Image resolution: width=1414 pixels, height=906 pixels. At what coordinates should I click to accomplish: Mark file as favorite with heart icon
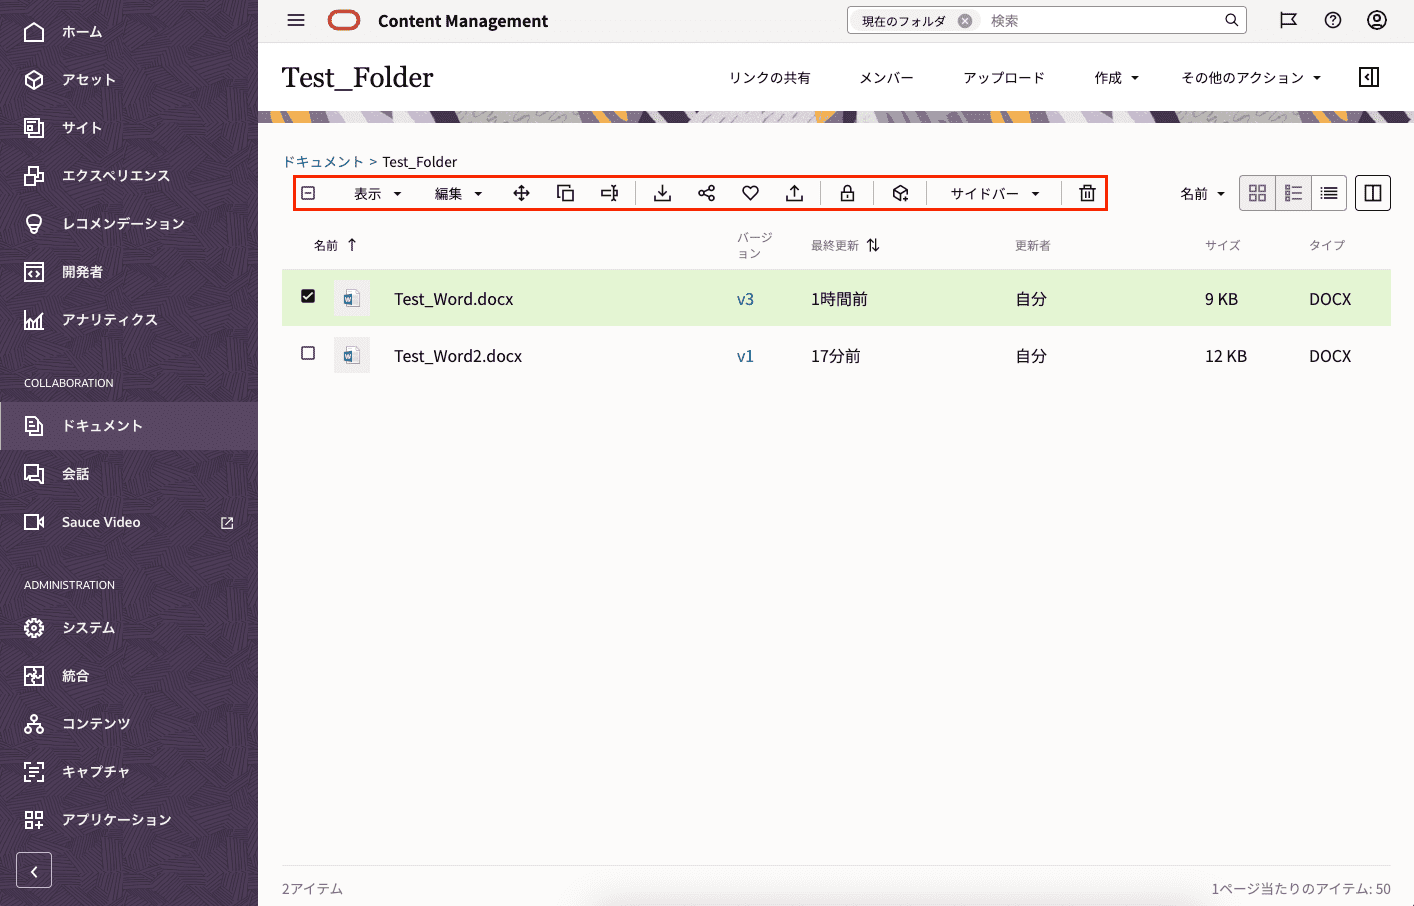click(750, 193)
